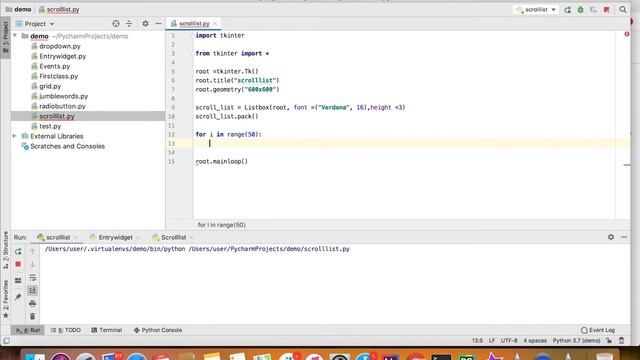Screen dimensions: 640x360
Task: Open Project panel settings gear
Action: pyautogui.click(x=145, y=24)
